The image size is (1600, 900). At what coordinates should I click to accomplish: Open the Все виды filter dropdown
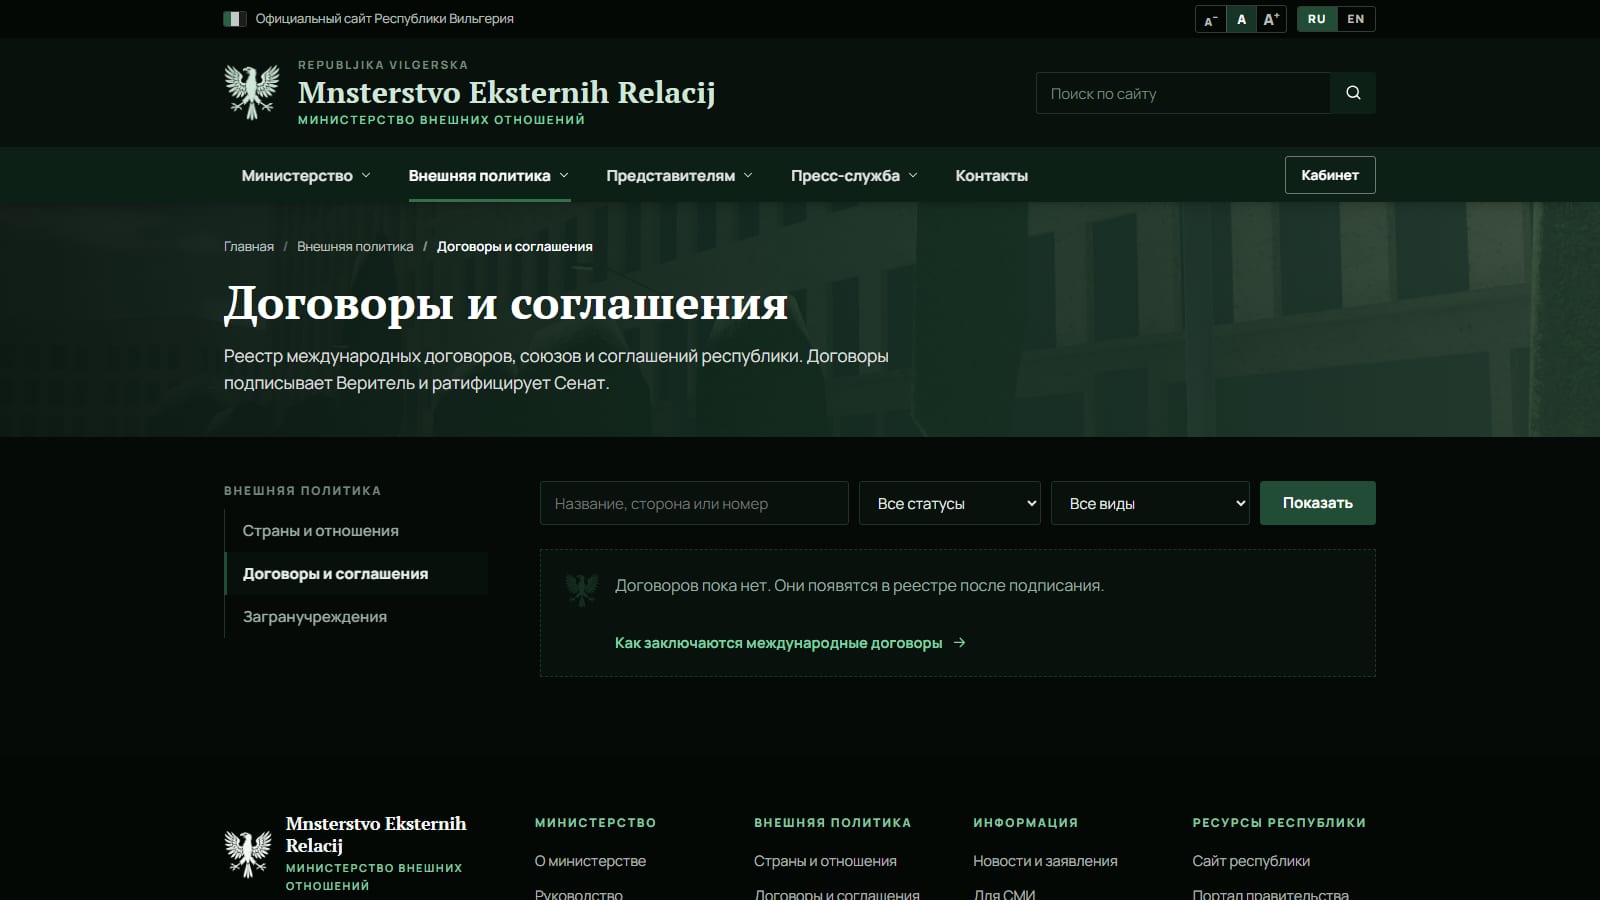click(x=1150, y=503)
